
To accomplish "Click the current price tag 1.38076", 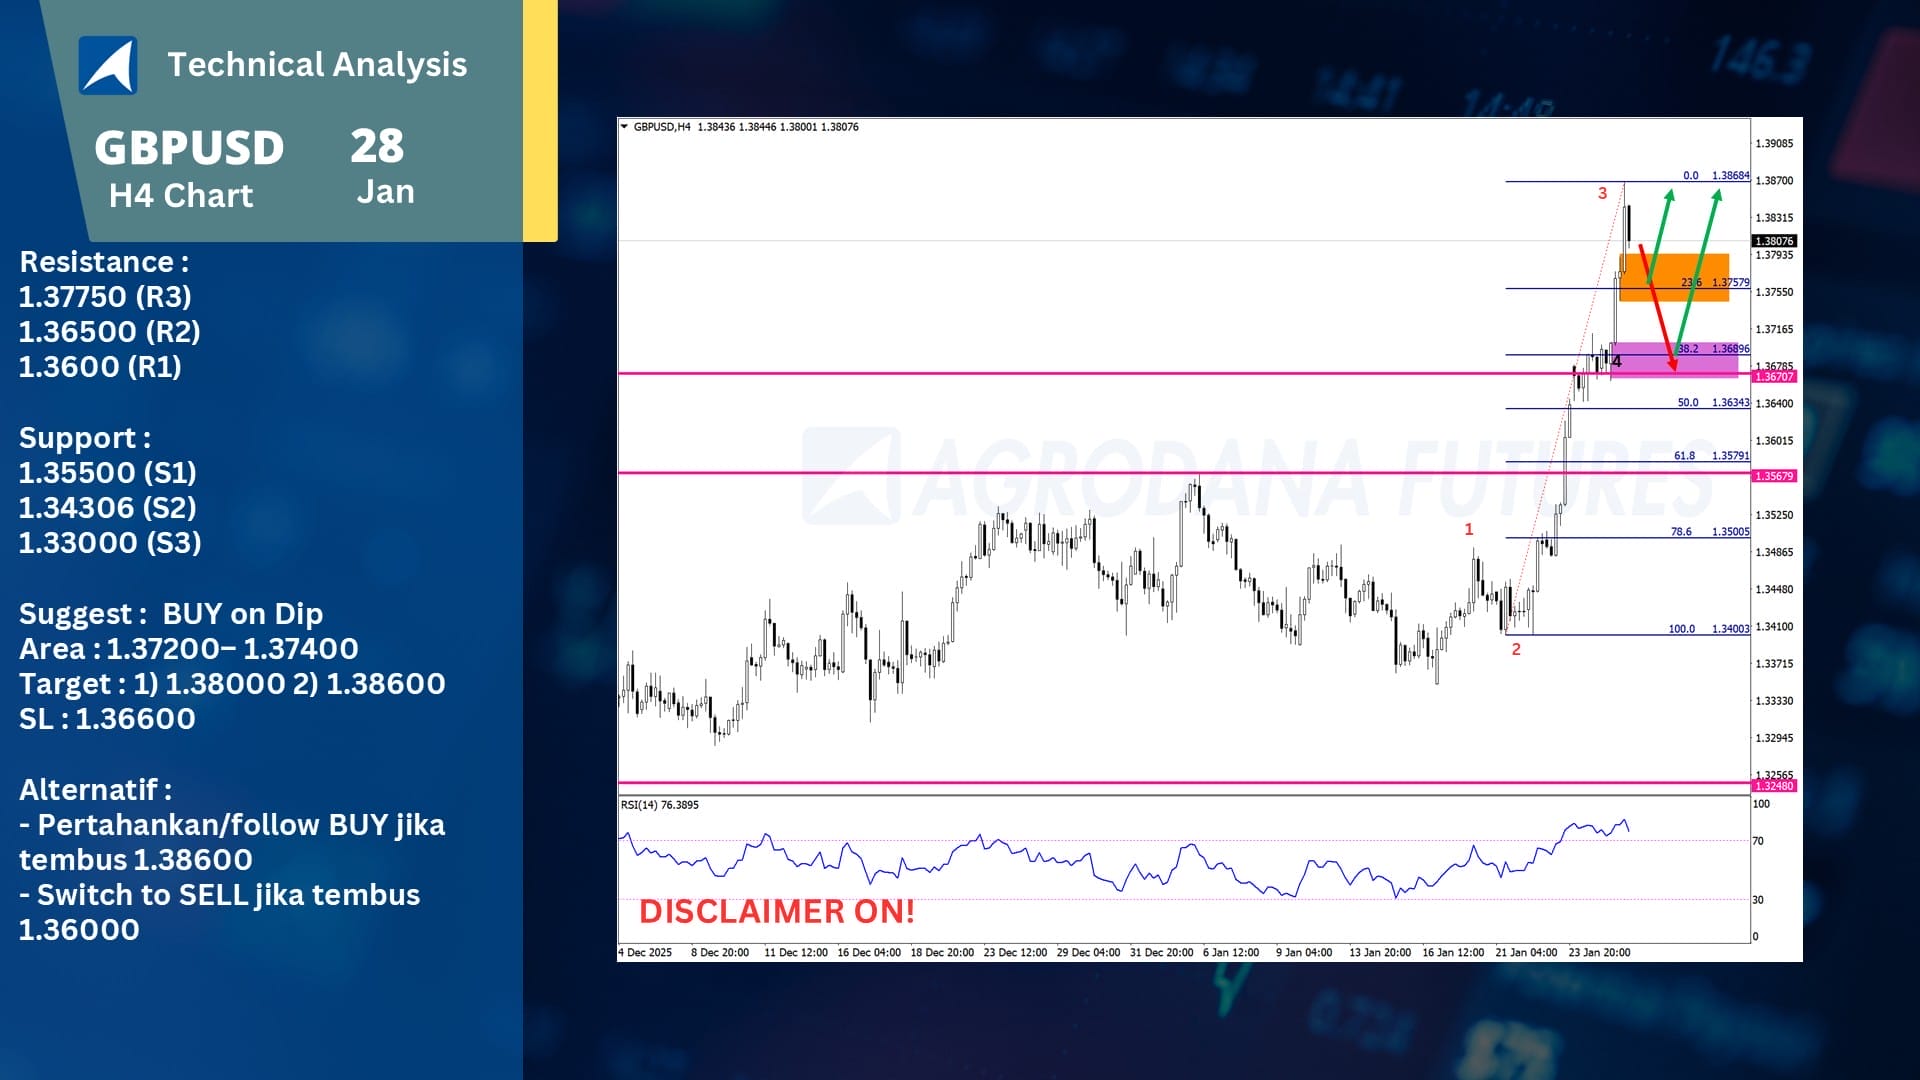I will (x=1775, y=241).
